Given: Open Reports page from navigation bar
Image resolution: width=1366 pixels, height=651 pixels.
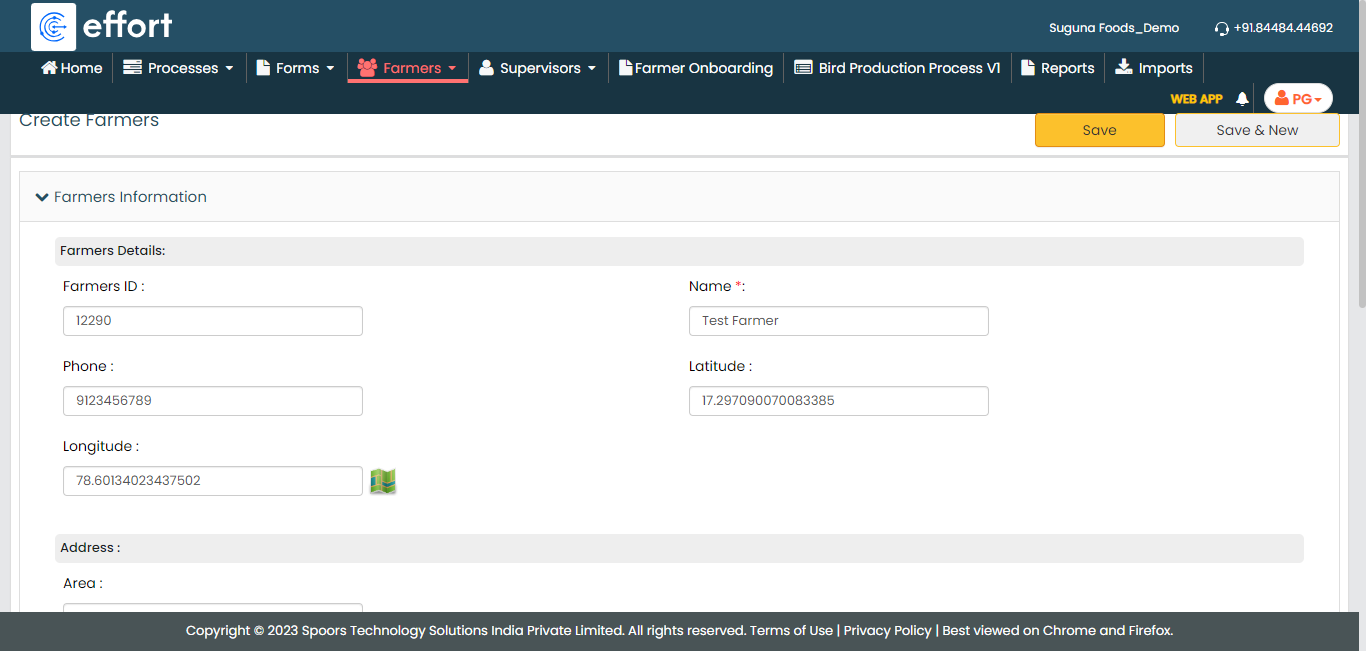Looking at the screenshot, I should coord(1057,68).
